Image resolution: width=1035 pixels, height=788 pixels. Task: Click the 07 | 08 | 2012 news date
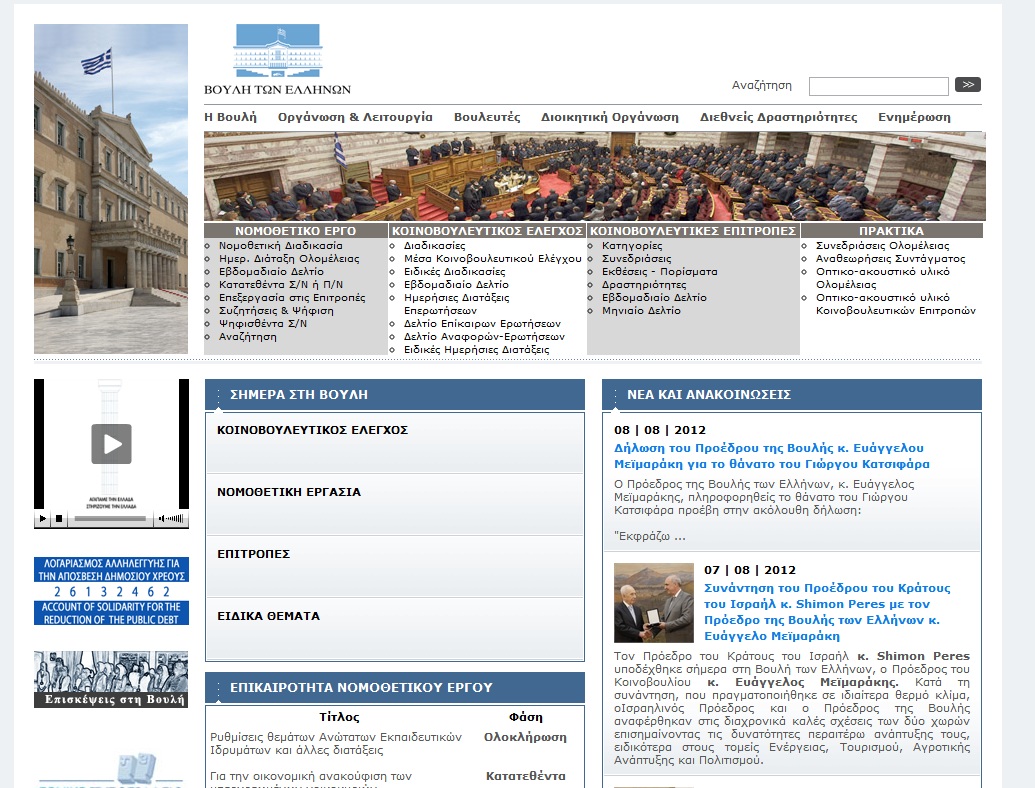(x=750, y=570)
